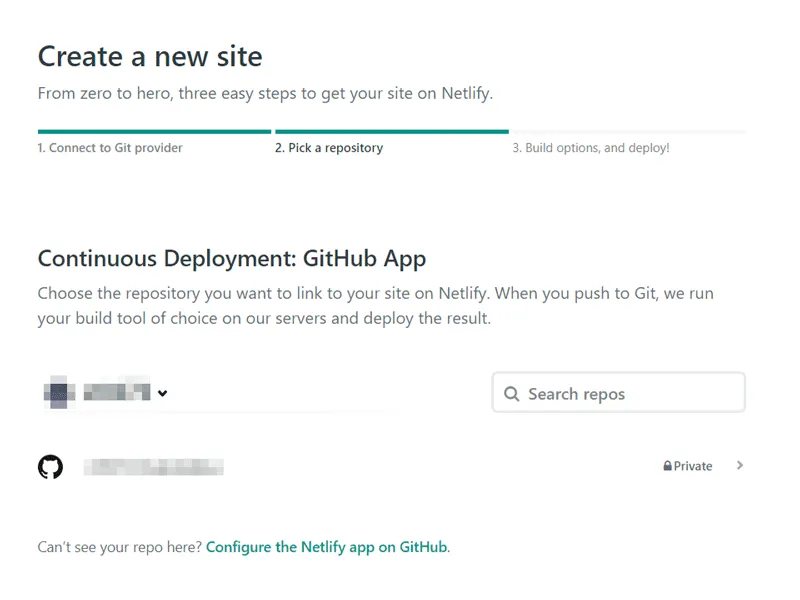Screen dimensions: 800x600
Task: Select step 3 Build options, and deploy!
Action: 591,148
